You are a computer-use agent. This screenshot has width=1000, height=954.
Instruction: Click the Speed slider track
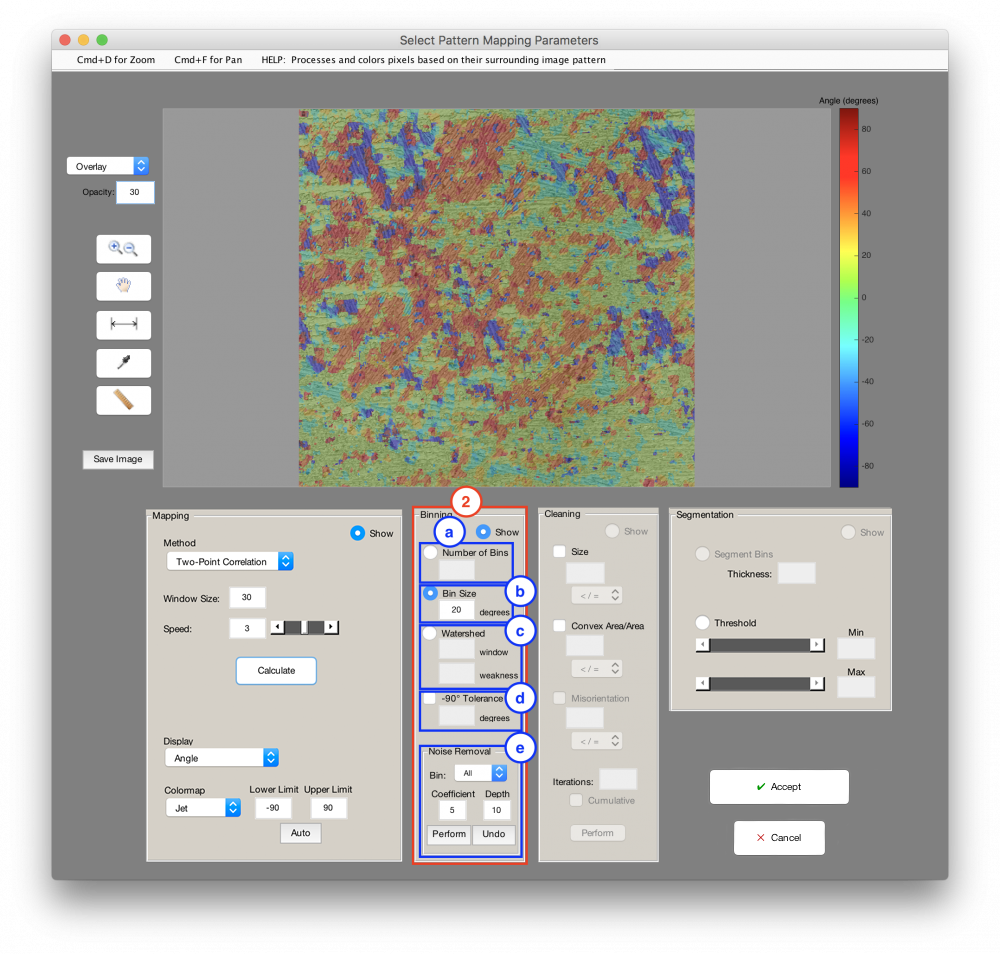click(304, 627)
